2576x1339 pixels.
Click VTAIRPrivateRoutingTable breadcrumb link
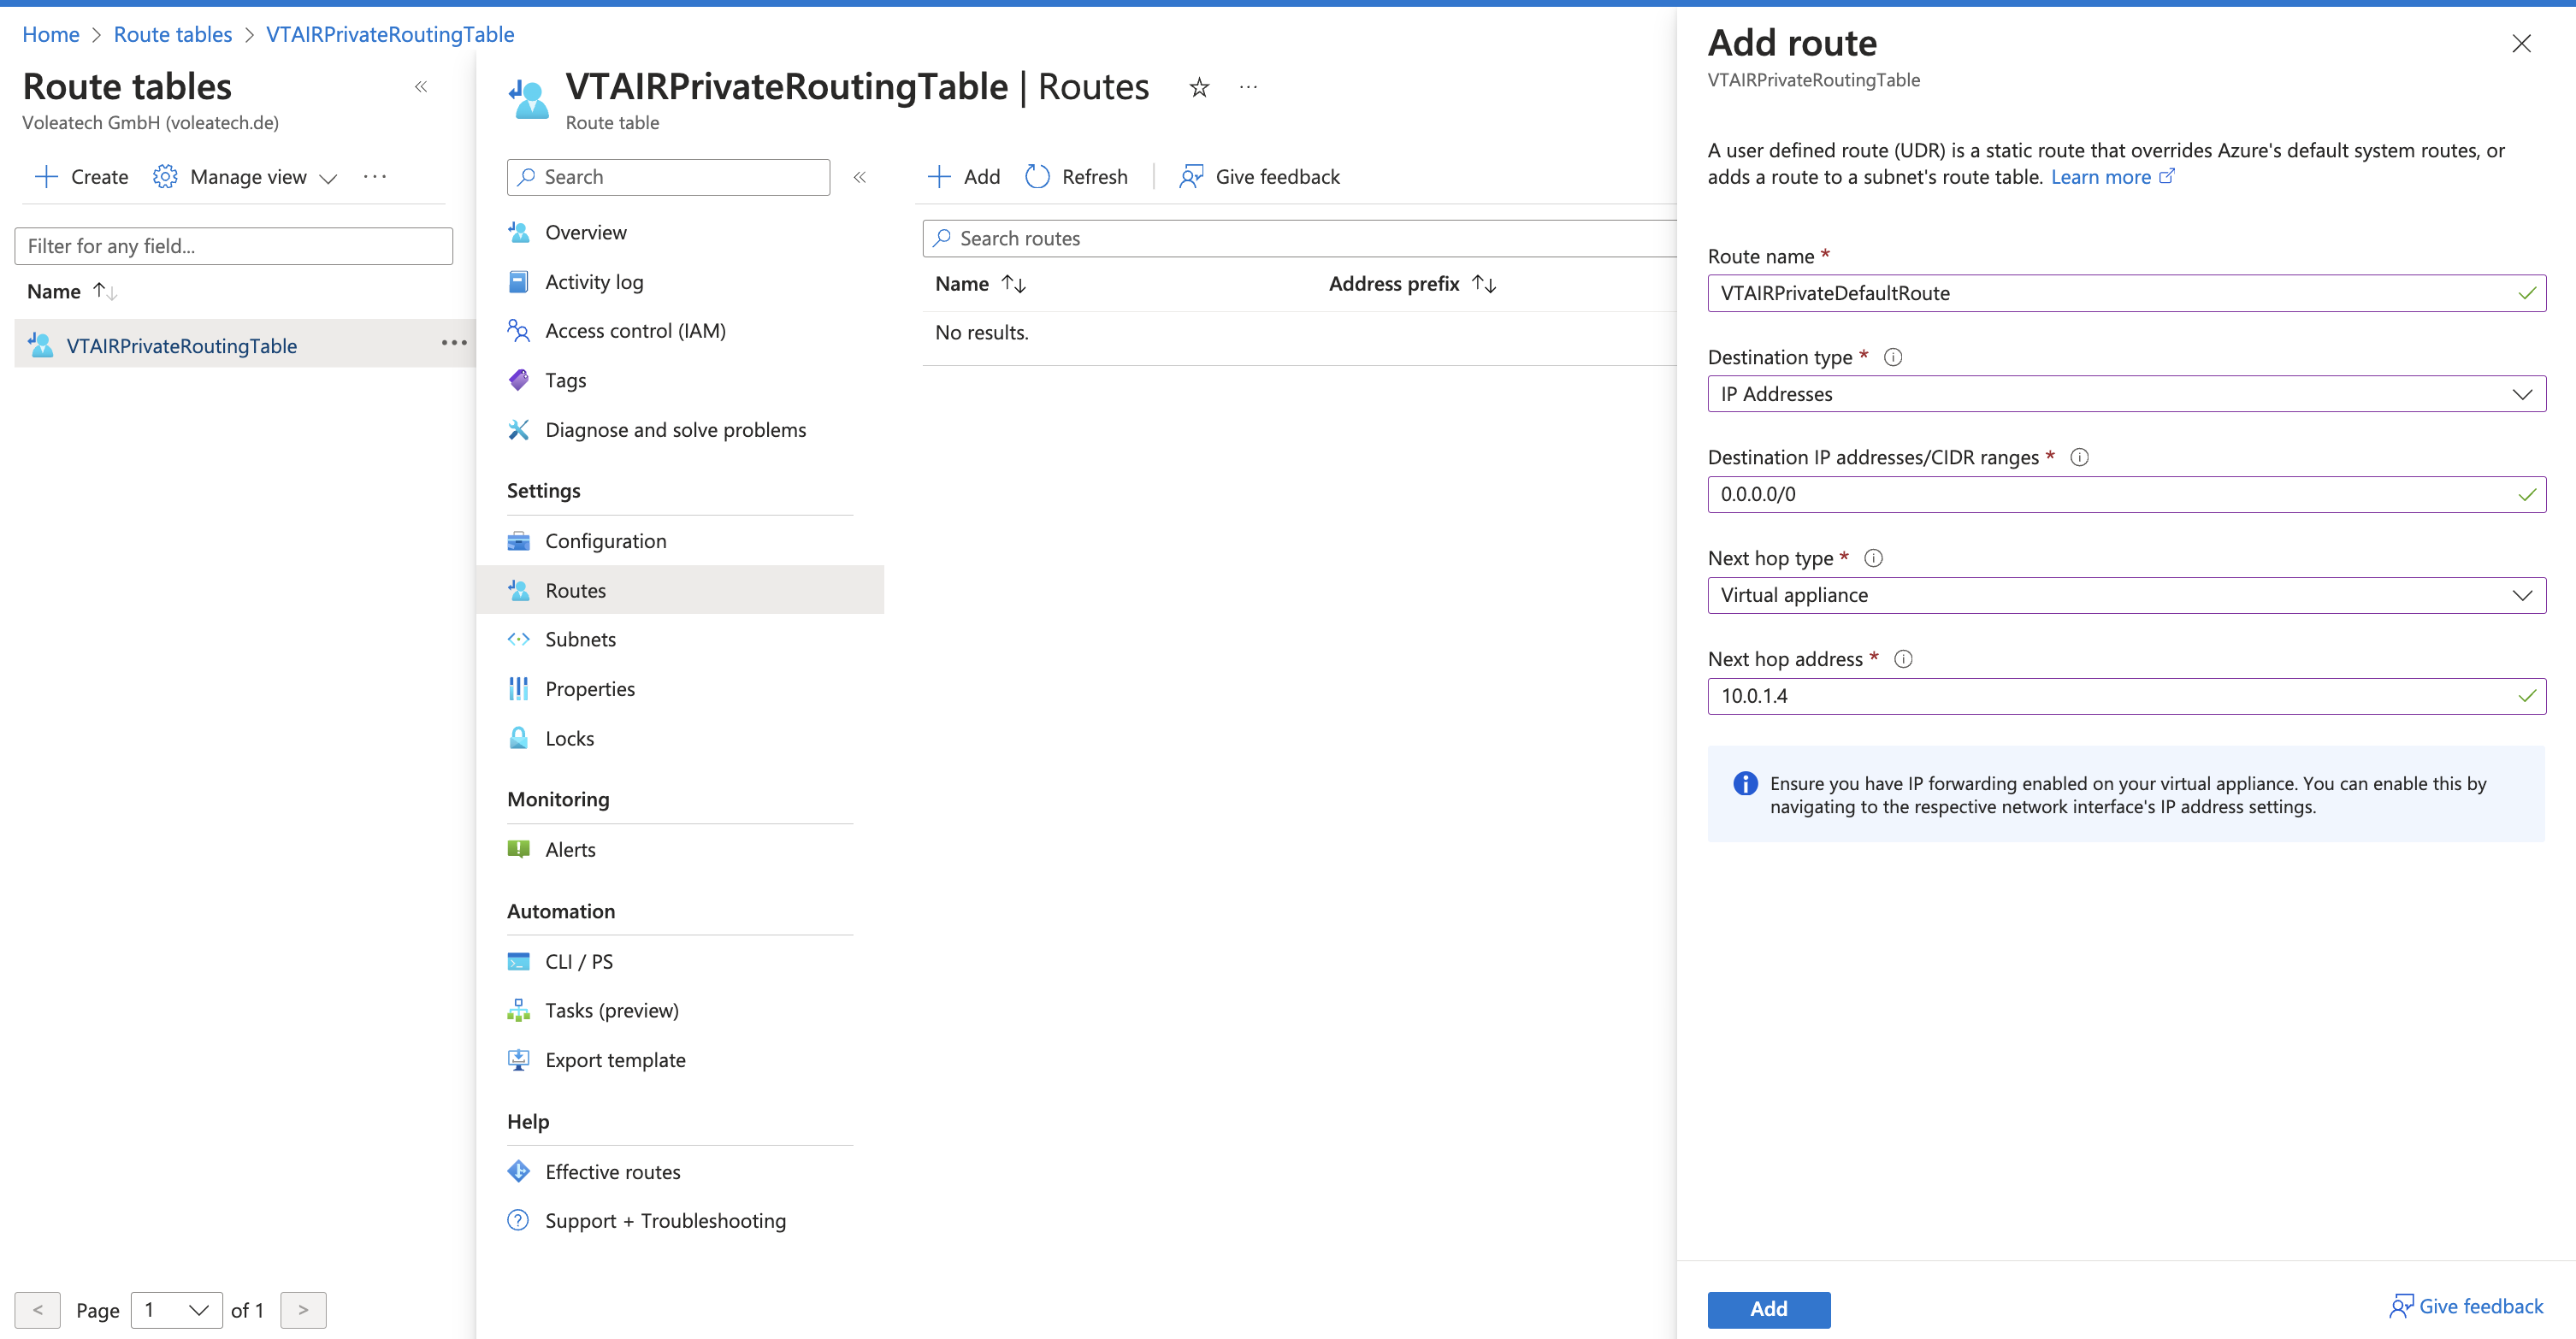(390, 34)
